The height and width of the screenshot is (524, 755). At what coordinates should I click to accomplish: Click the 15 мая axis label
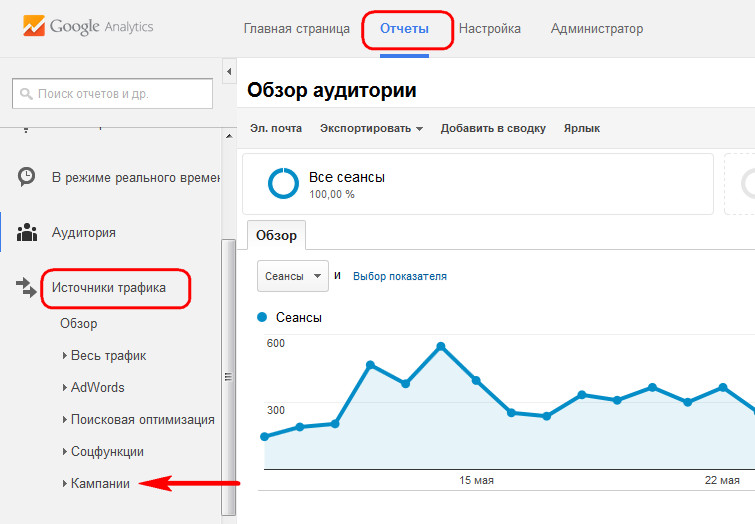click(476, 480)
